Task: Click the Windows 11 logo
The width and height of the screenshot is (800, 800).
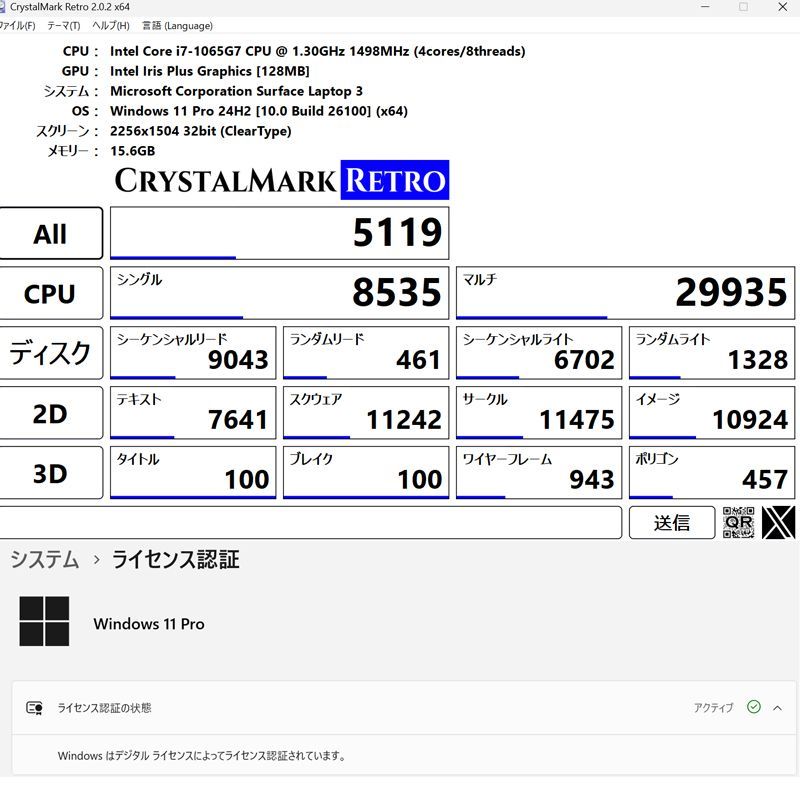Action: (x=44, y=621)
